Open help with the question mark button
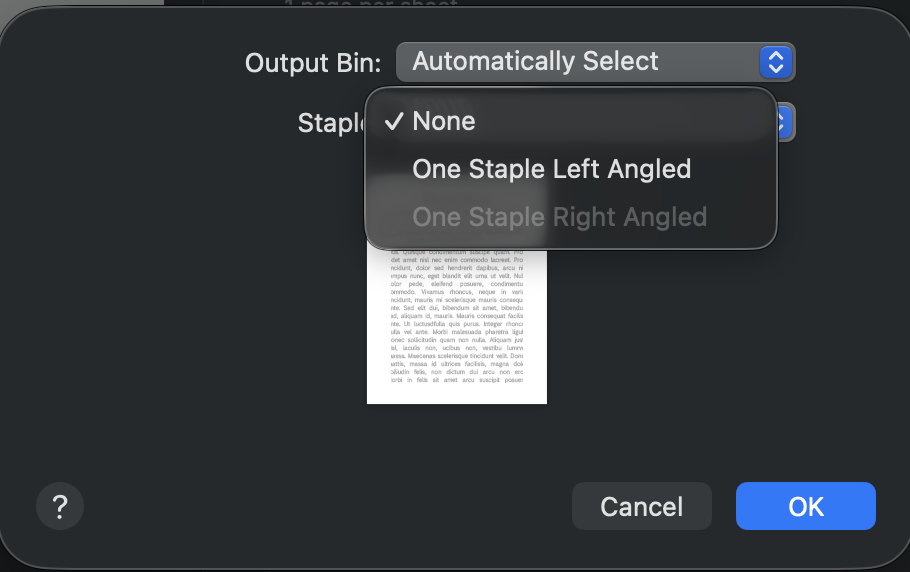 pos(60,506)
